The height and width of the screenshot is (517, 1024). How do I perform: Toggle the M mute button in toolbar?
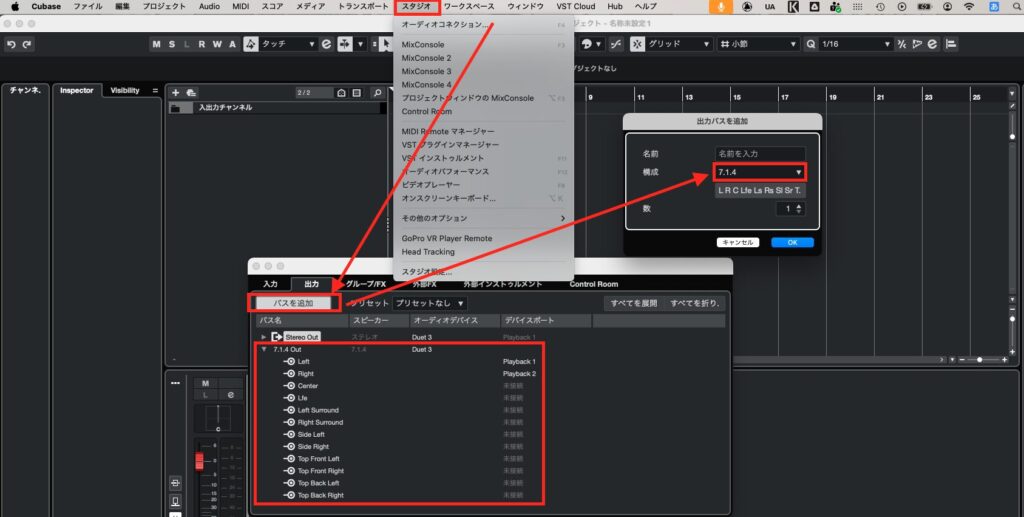click(157, 44)
